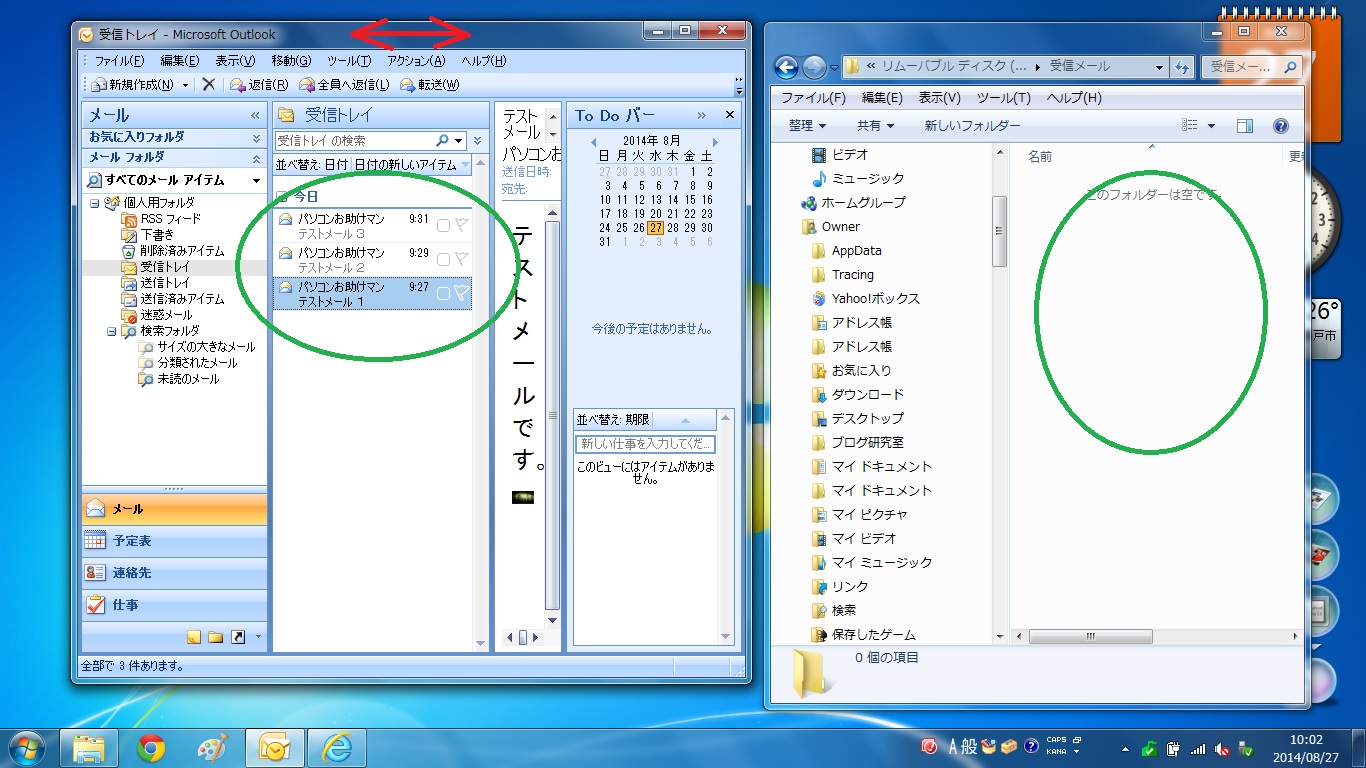1366x768 pixels.
Task: Toggle the follow-up flag on テストメール 3
Action: (461, 225)
